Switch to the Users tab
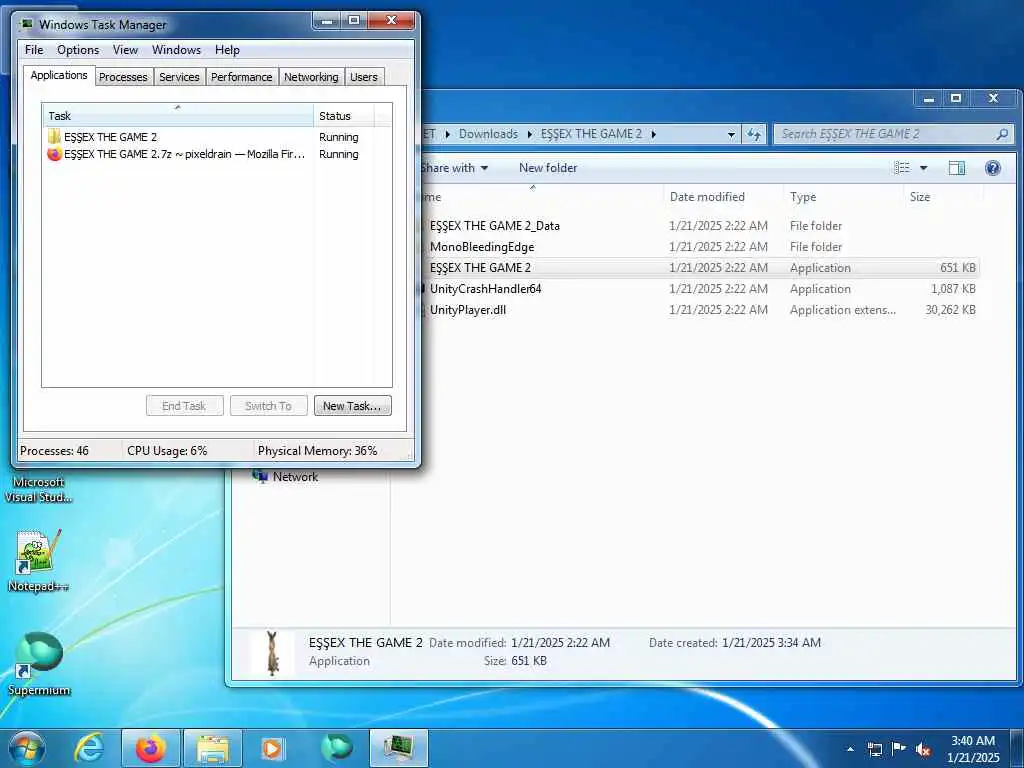 [x=364, y=77]
